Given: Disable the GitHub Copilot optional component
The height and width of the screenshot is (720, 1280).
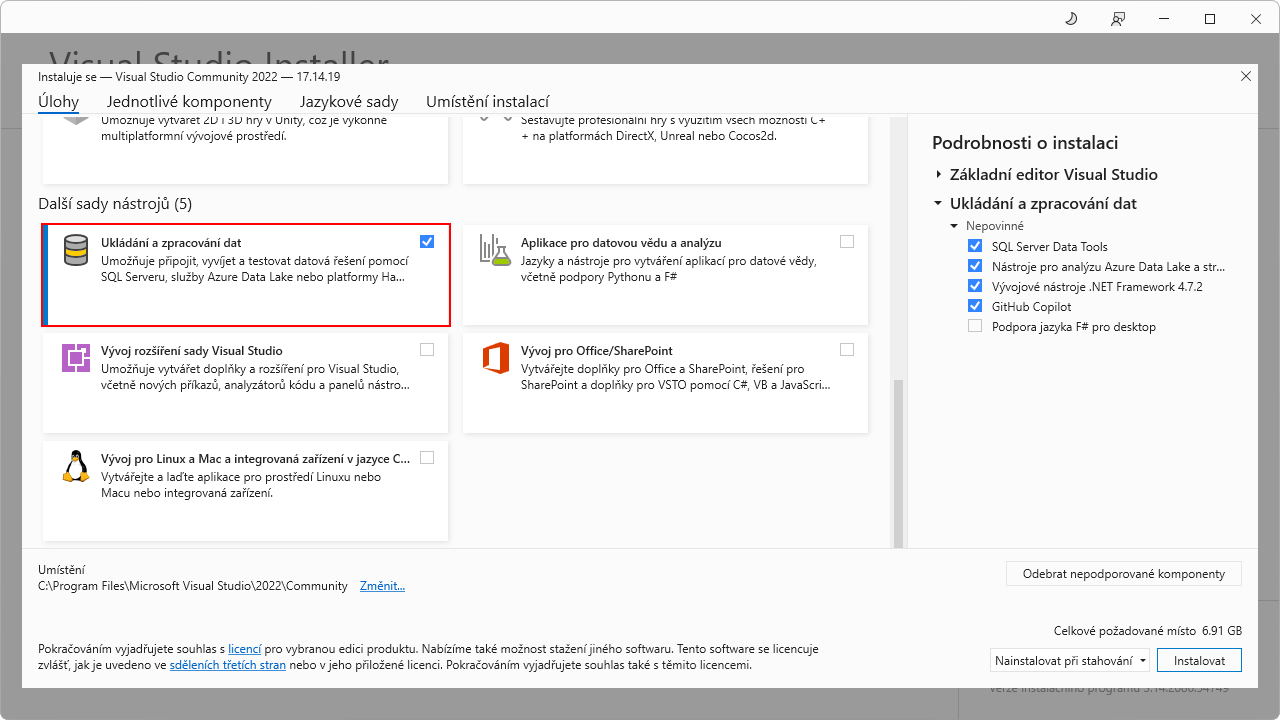Looking at the screenshot, I should pyautogui.click(x=975, y=306).
